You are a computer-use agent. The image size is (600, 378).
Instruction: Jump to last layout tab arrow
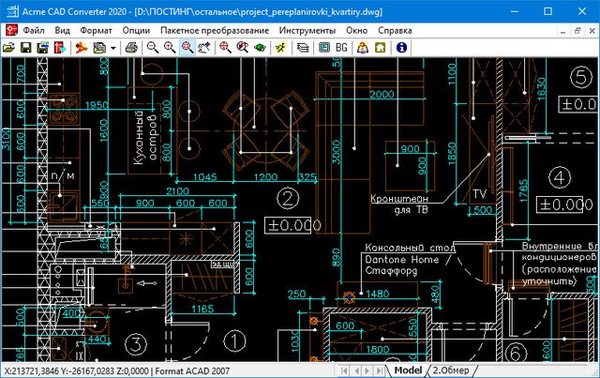379,371
